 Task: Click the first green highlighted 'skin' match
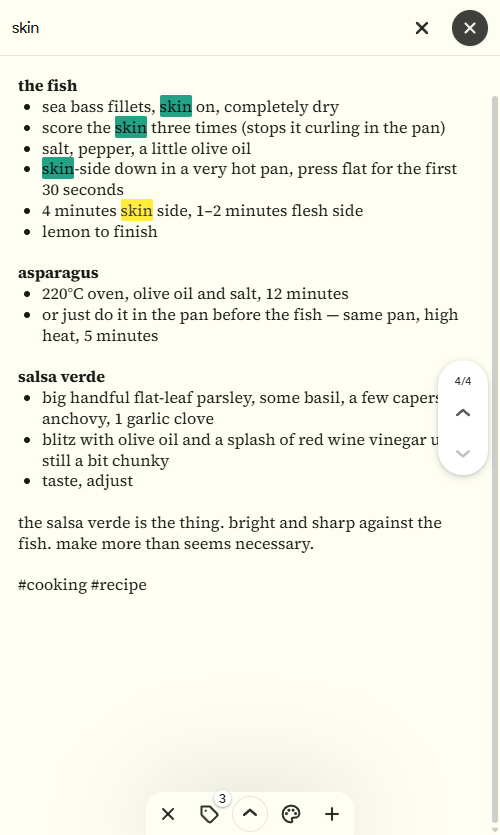(x=176, y=107)
